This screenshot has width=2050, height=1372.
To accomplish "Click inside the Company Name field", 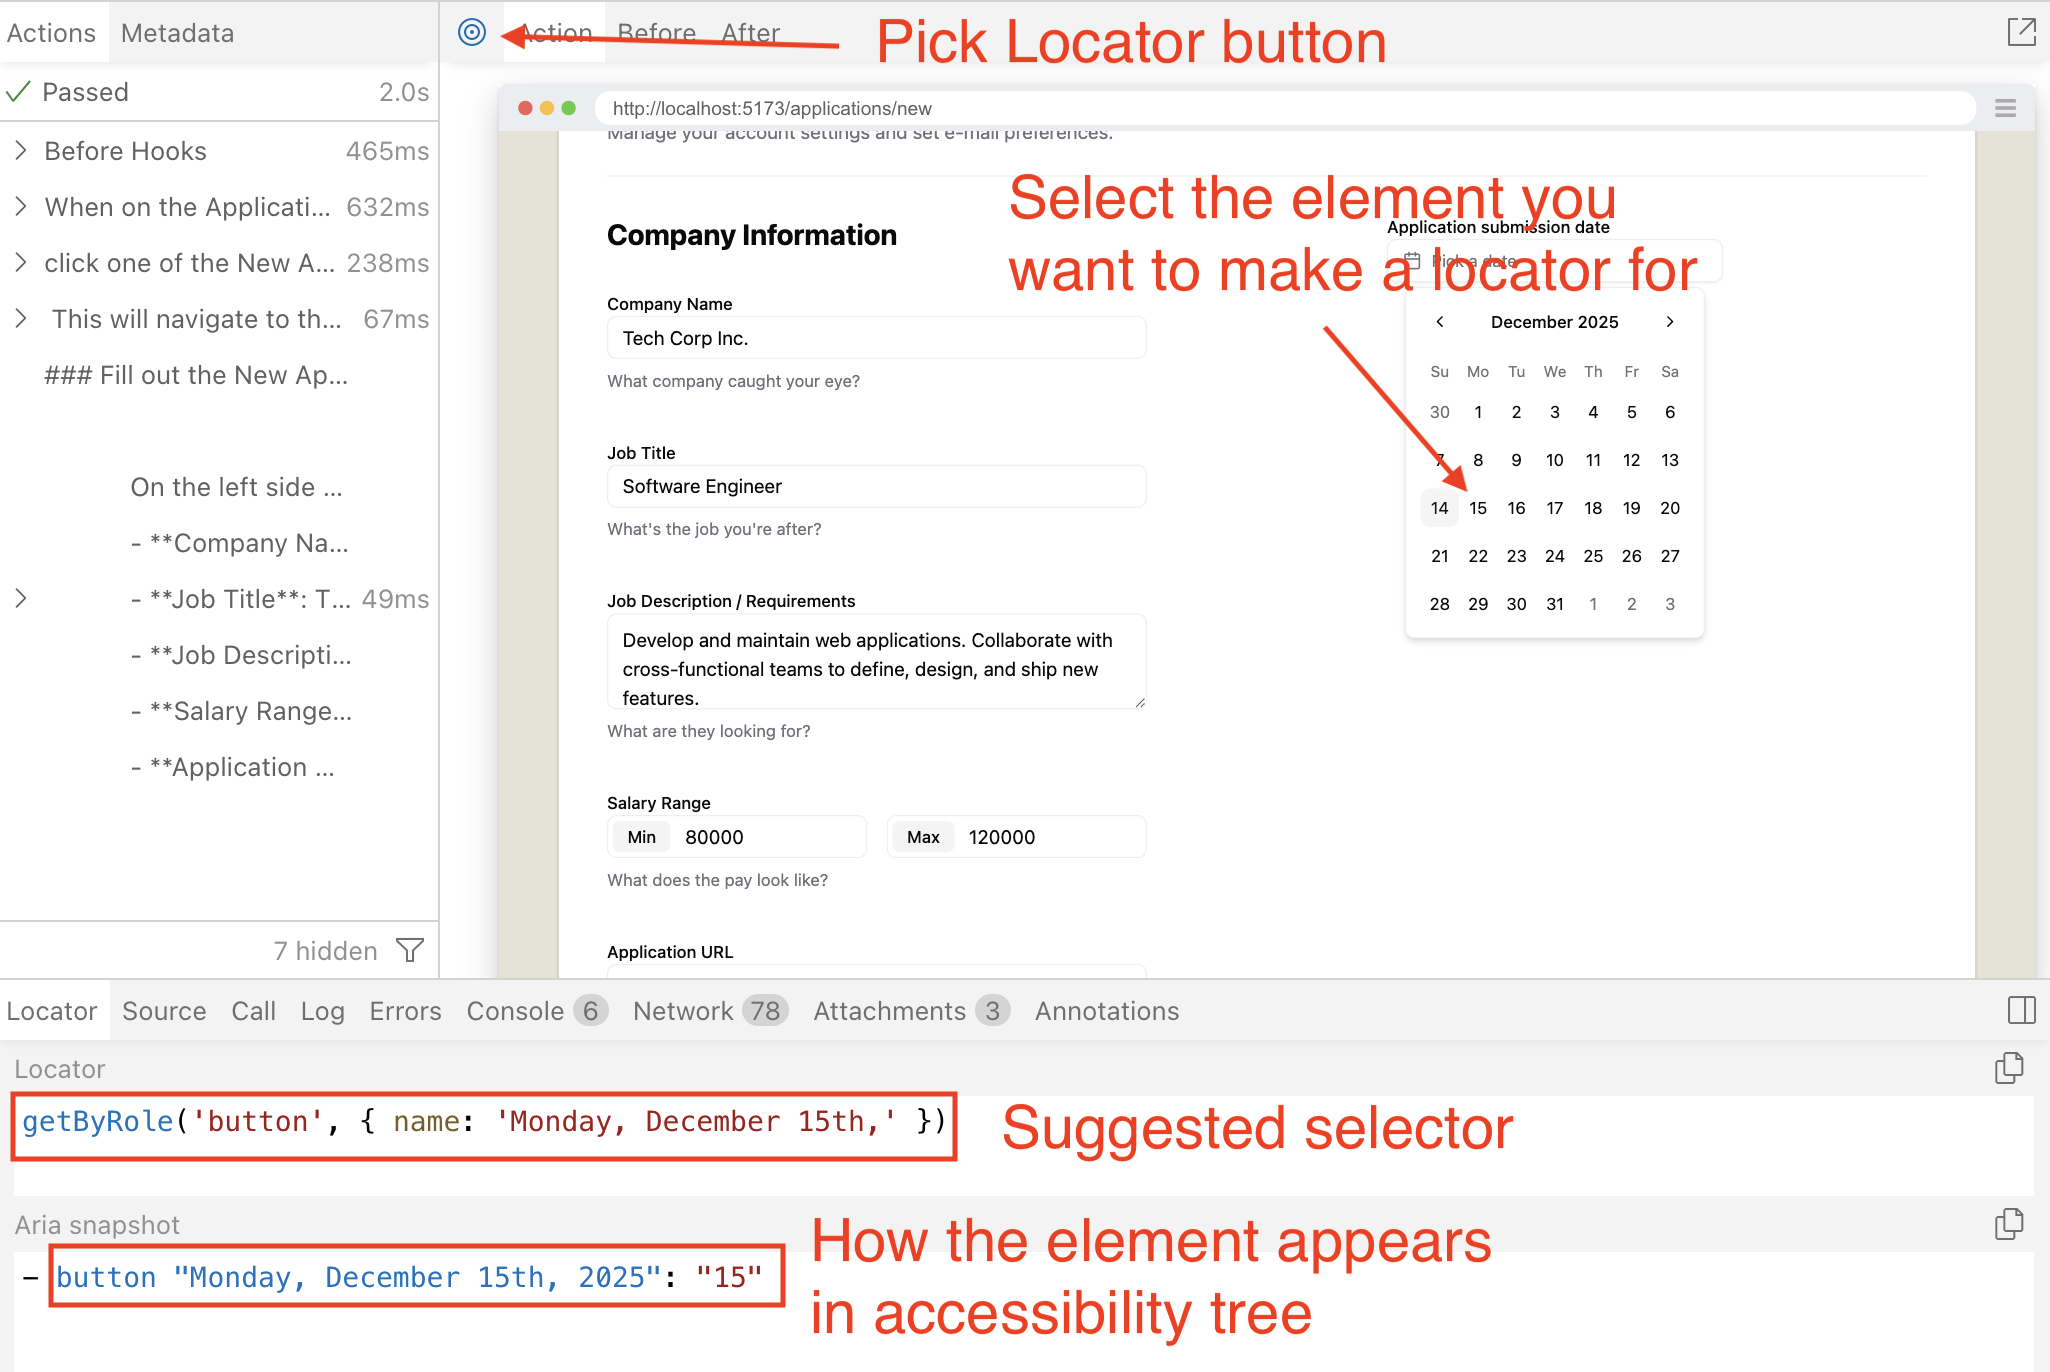I will point(875,338).
